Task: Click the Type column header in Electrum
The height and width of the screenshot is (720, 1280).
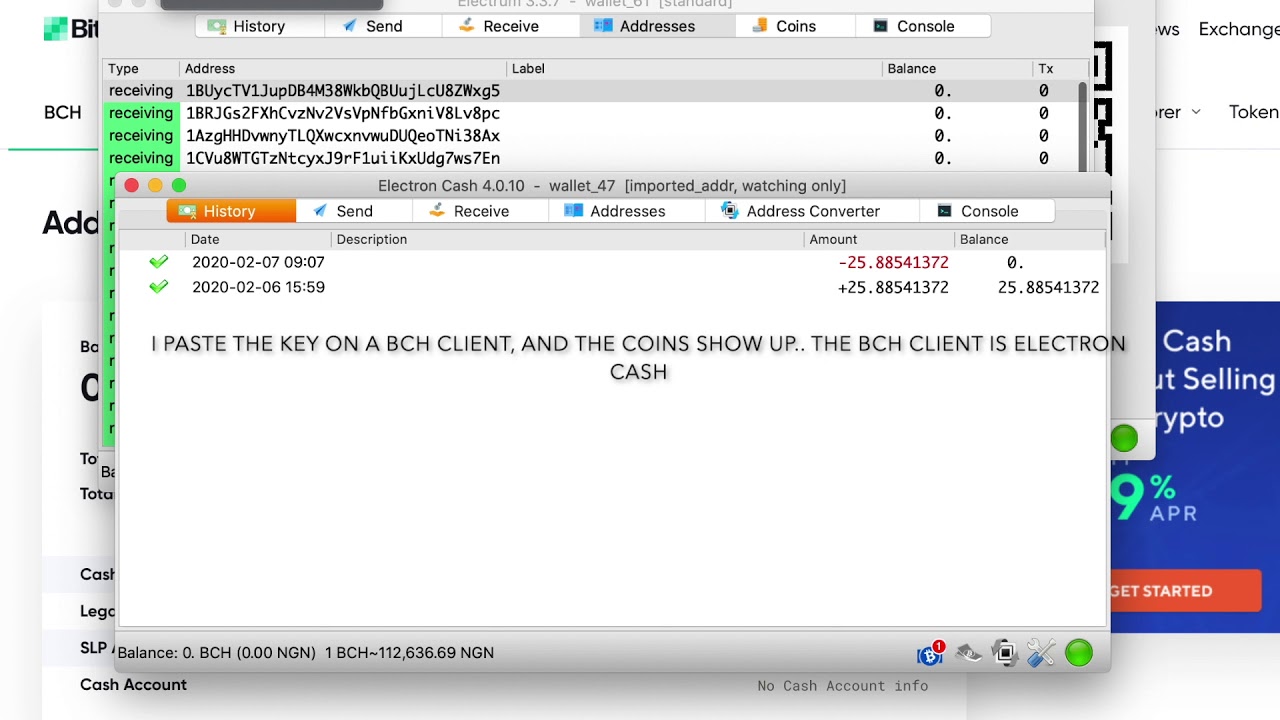Action: coord(141,69)
